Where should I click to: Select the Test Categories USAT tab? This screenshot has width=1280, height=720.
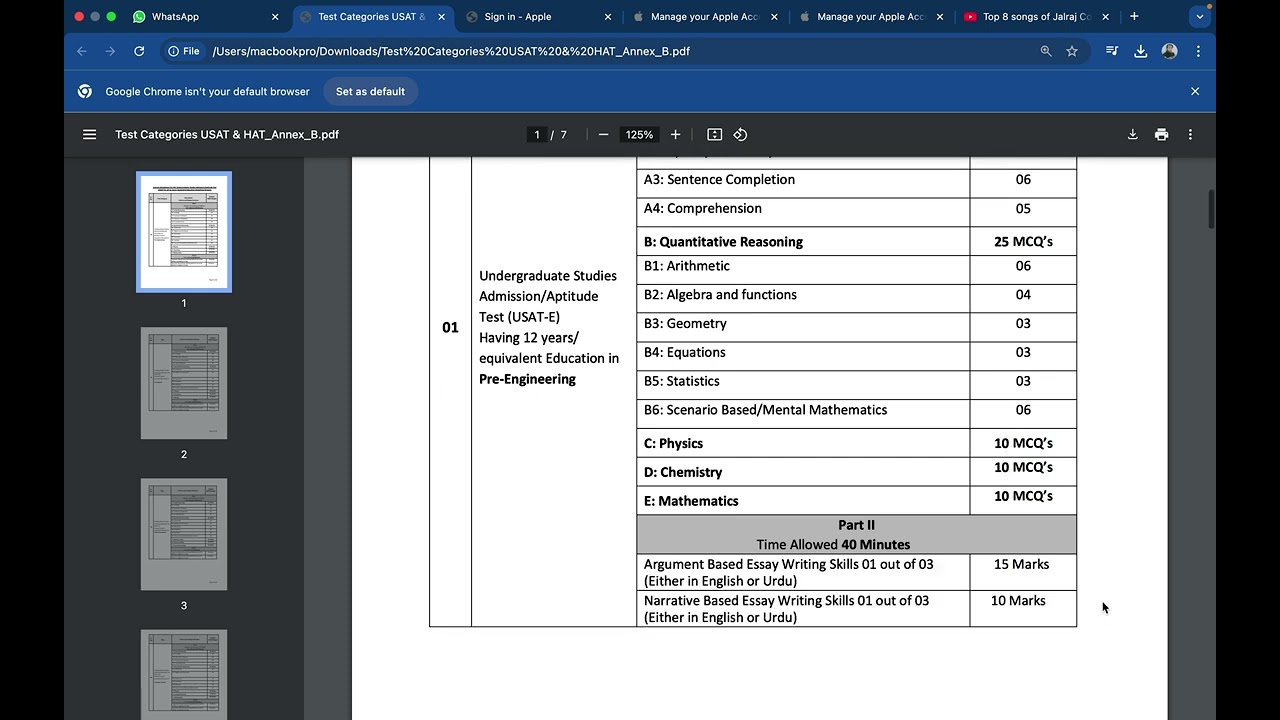click(374, 17)
